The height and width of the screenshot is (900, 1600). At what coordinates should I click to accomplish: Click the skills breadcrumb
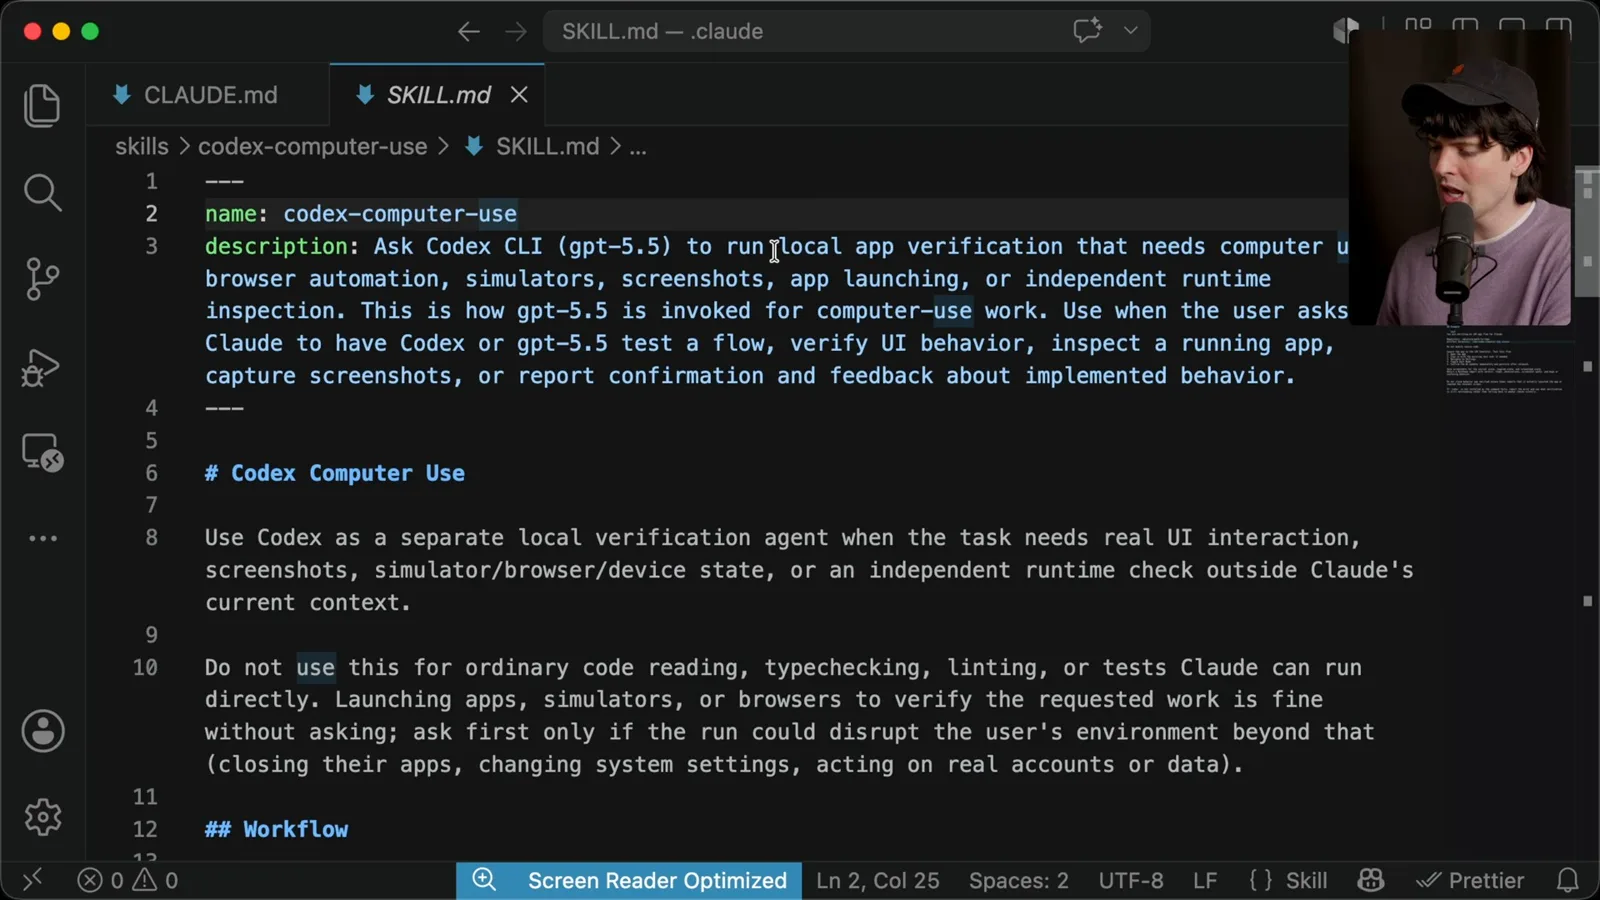142,146
